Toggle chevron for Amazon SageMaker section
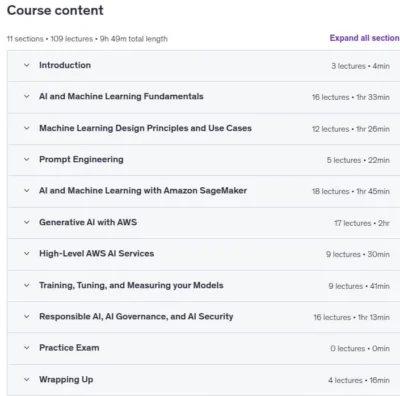 tap(27, 191)
